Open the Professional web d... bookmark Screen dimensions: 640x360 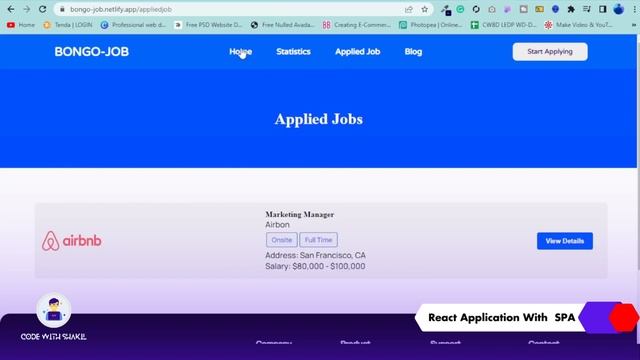click(133, 25)
